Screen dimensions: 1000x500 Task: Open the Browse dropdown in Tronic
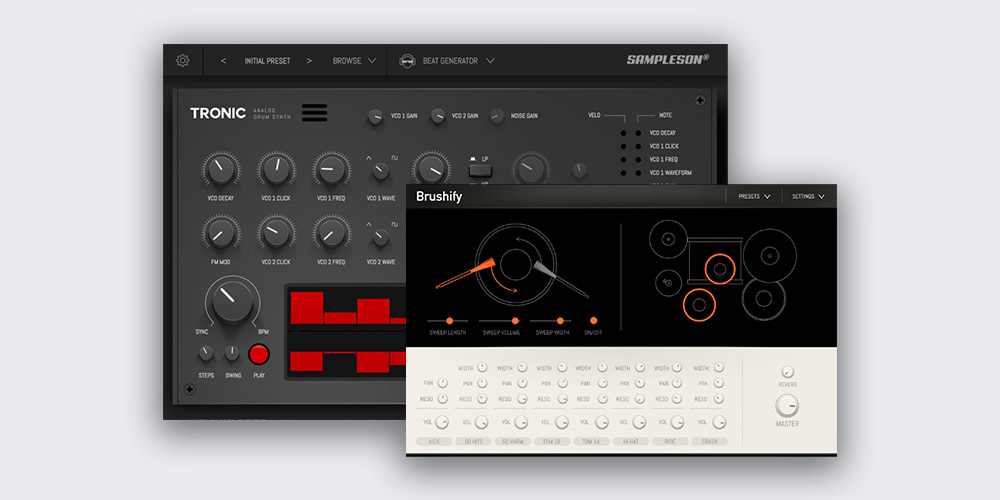click(355, 61)
